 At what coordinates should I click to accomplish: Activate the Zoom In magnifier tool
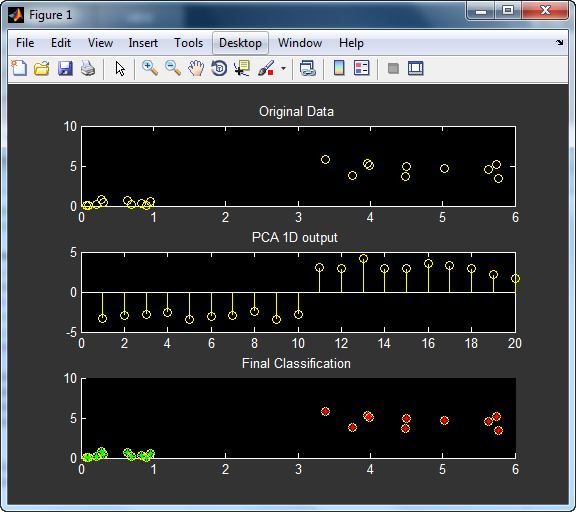pos(150,68)
